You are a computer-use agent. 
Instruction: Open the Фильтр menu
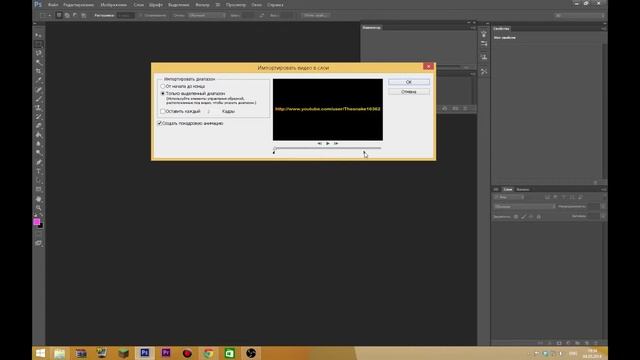tap(202, 5)
